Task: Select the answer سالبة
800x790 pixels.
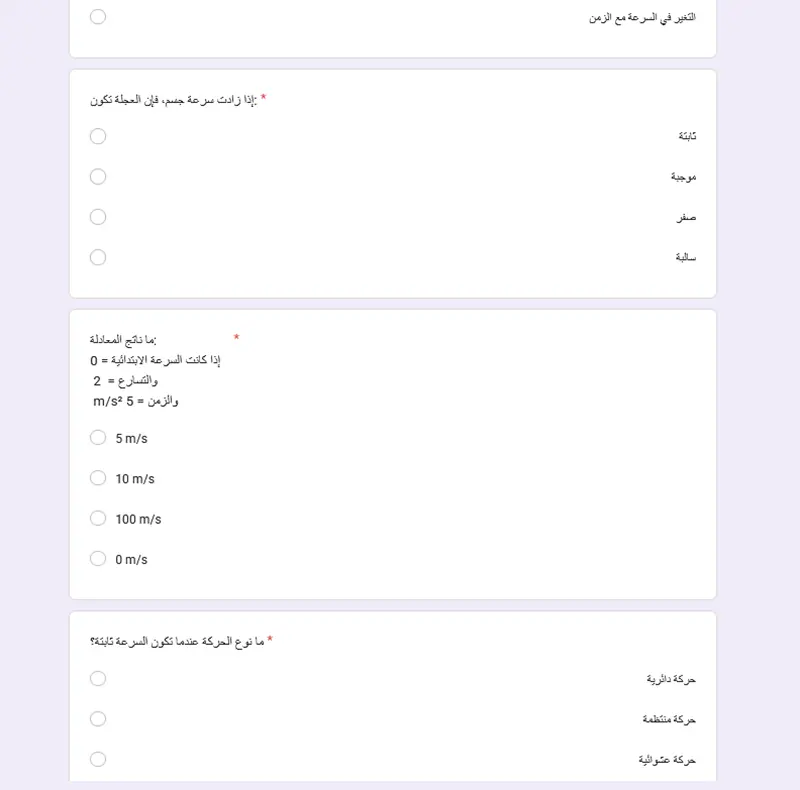Action: (98, 257)
